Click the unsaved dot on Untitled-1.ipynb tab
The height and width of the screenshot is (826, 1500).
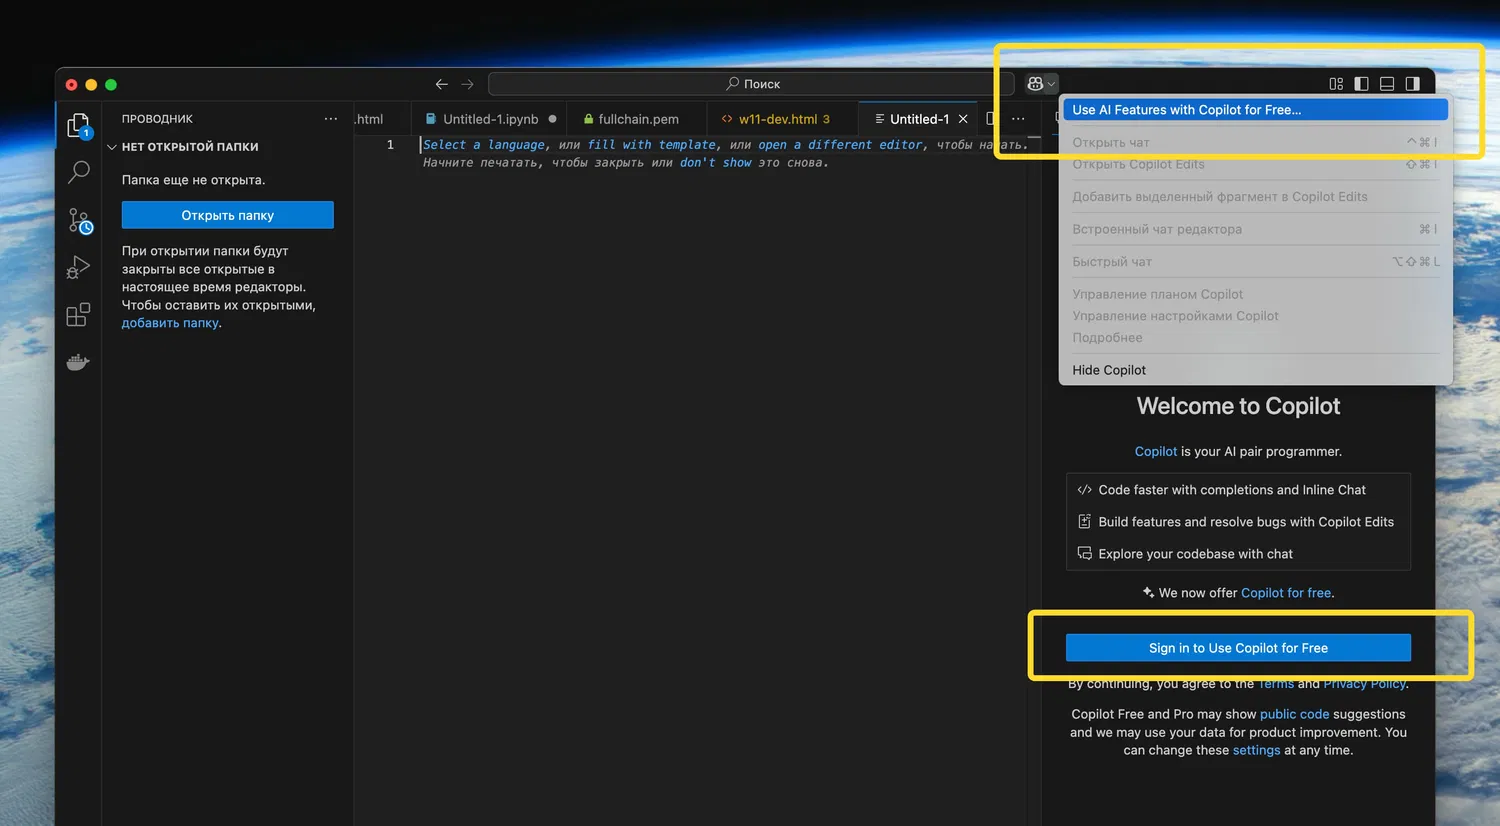552,119
